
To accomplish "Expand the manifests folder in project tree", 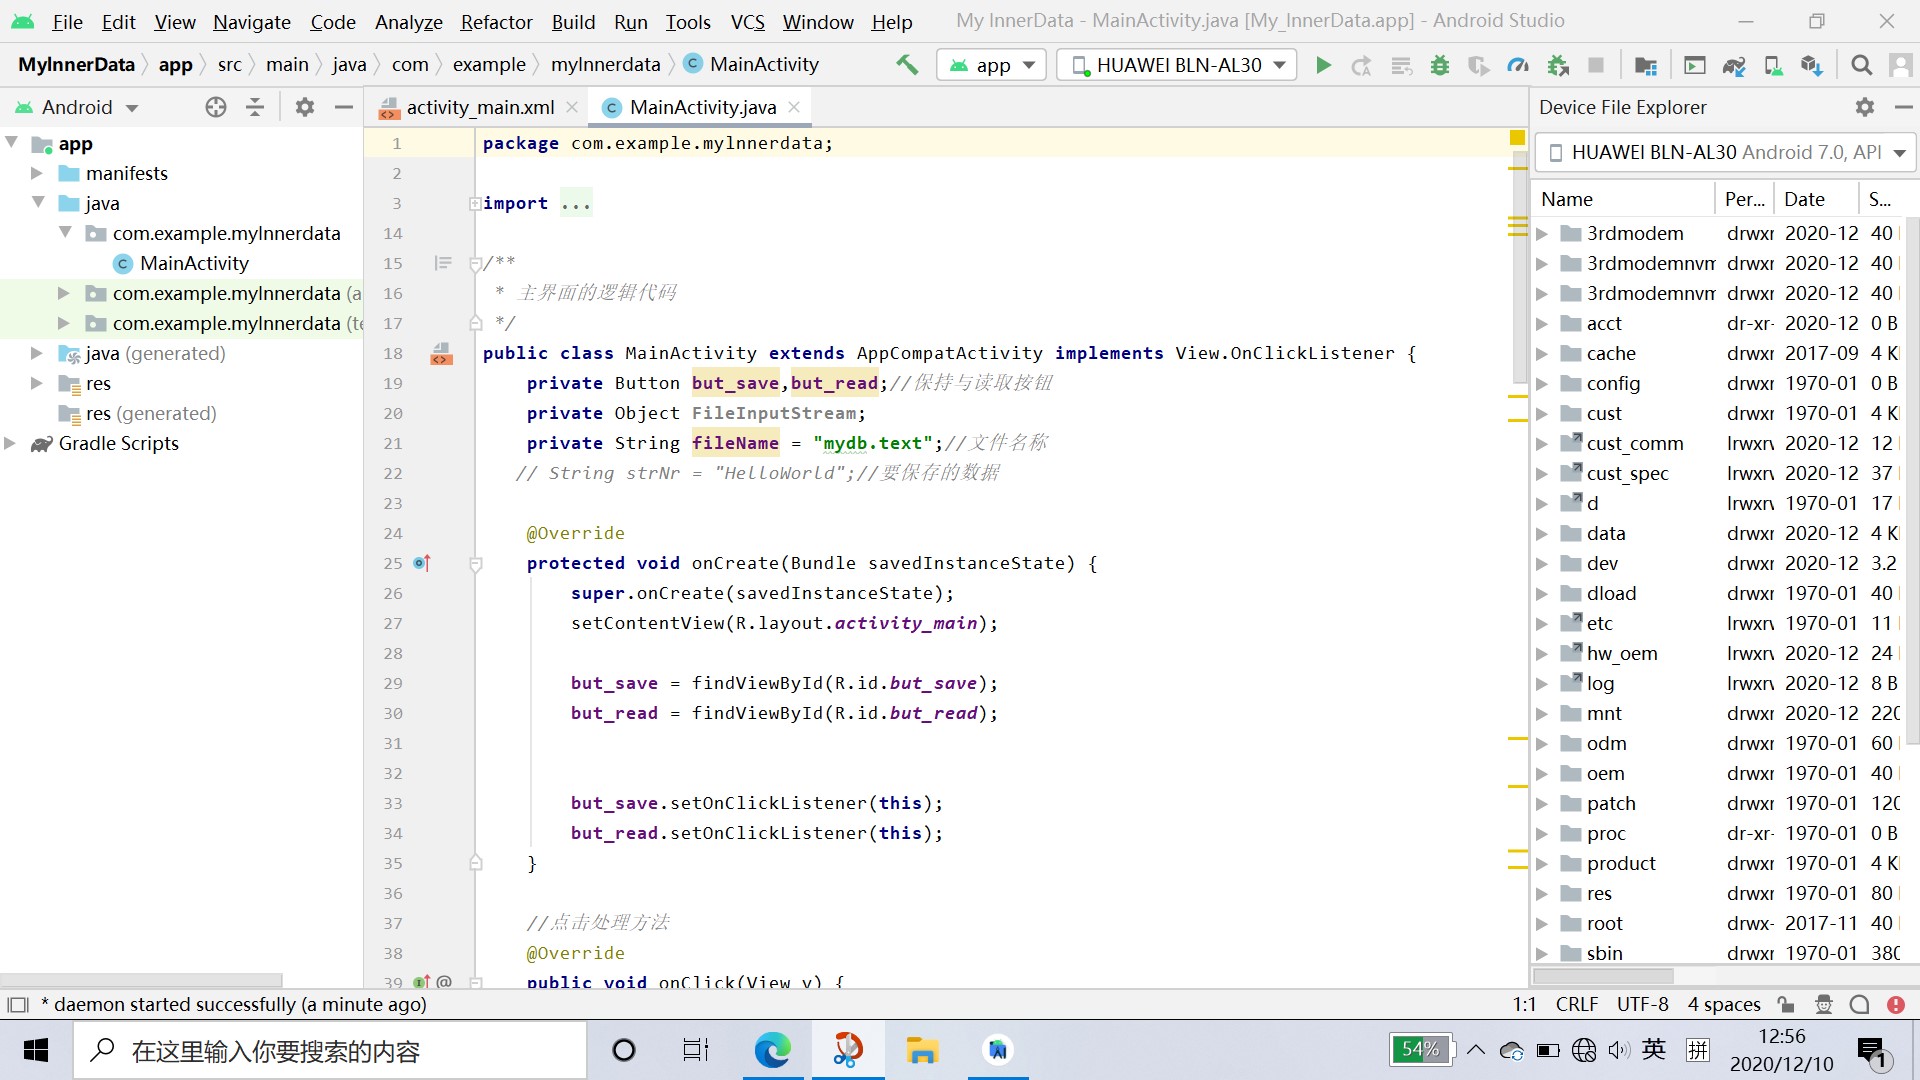I will 37,173.
